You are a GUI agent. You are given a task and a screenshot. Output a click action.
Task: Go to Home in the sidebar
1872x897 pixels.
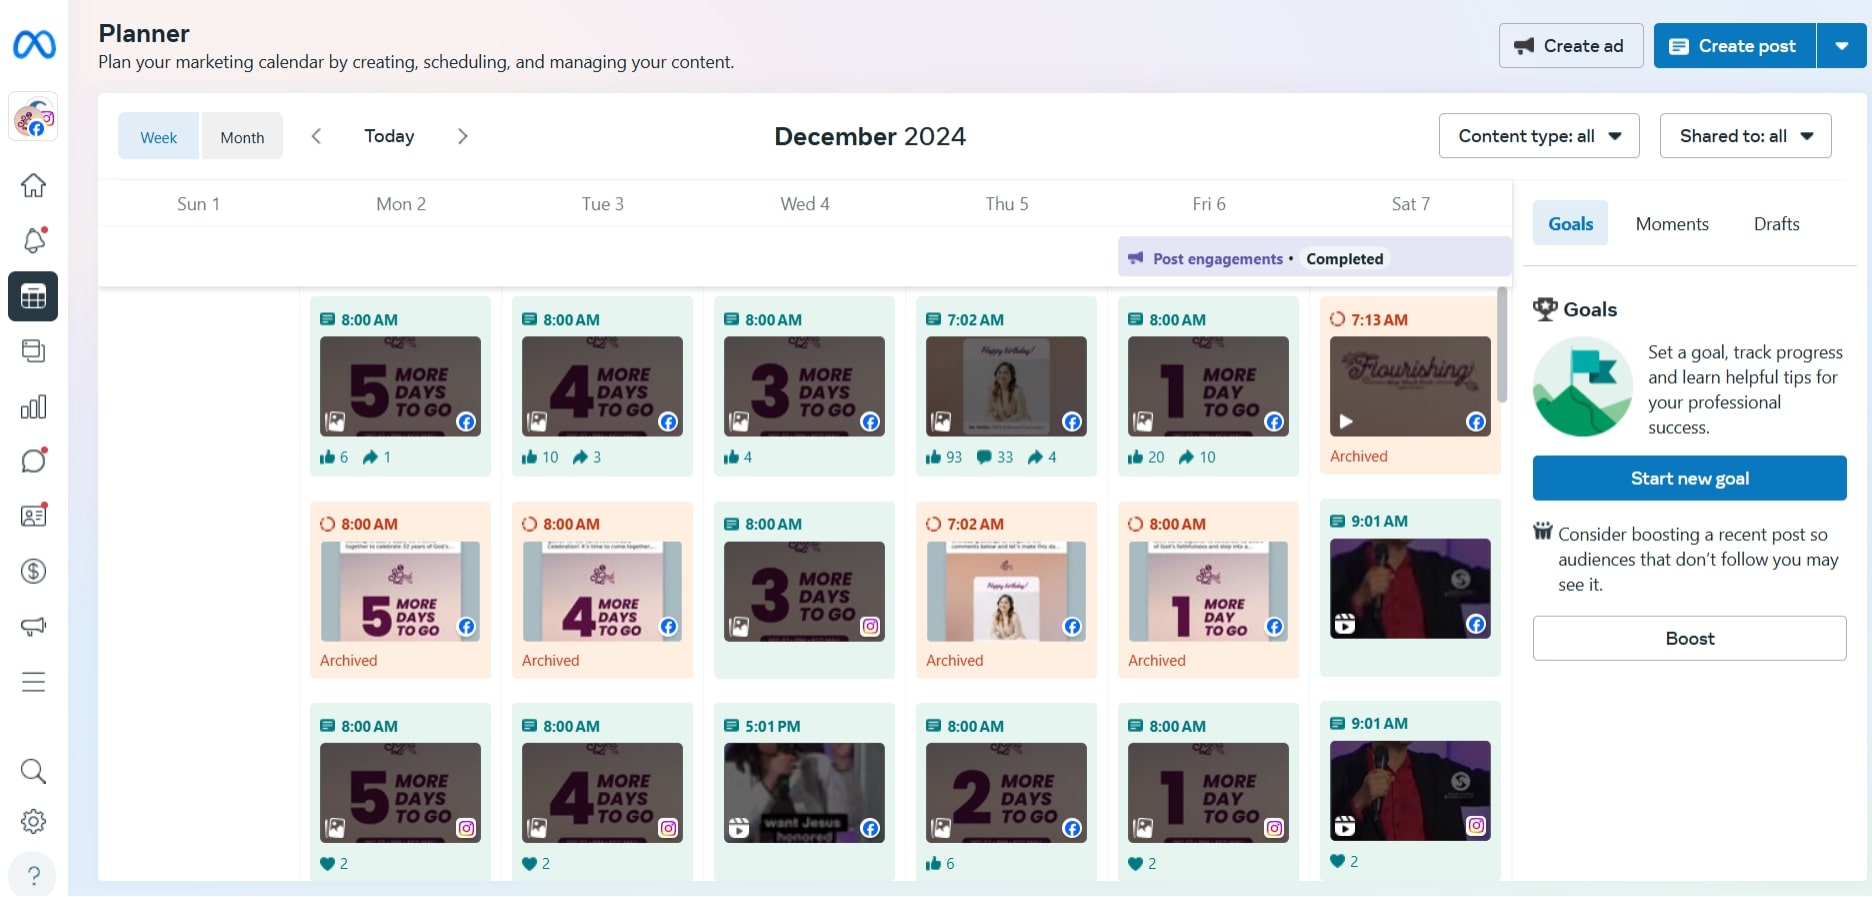(x=33, y=185)
